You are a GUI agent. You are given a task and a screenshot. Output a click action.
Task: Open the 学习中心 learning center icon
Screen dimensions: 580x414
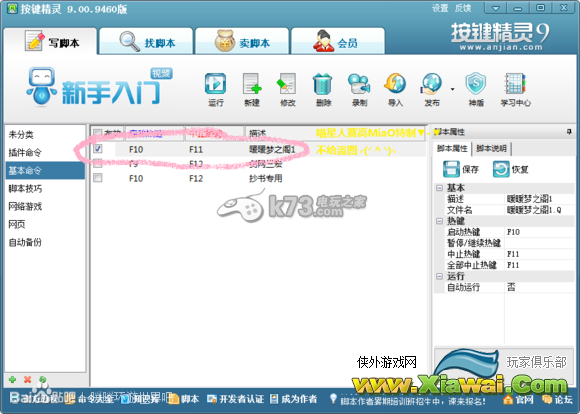(x=515, y=84)
